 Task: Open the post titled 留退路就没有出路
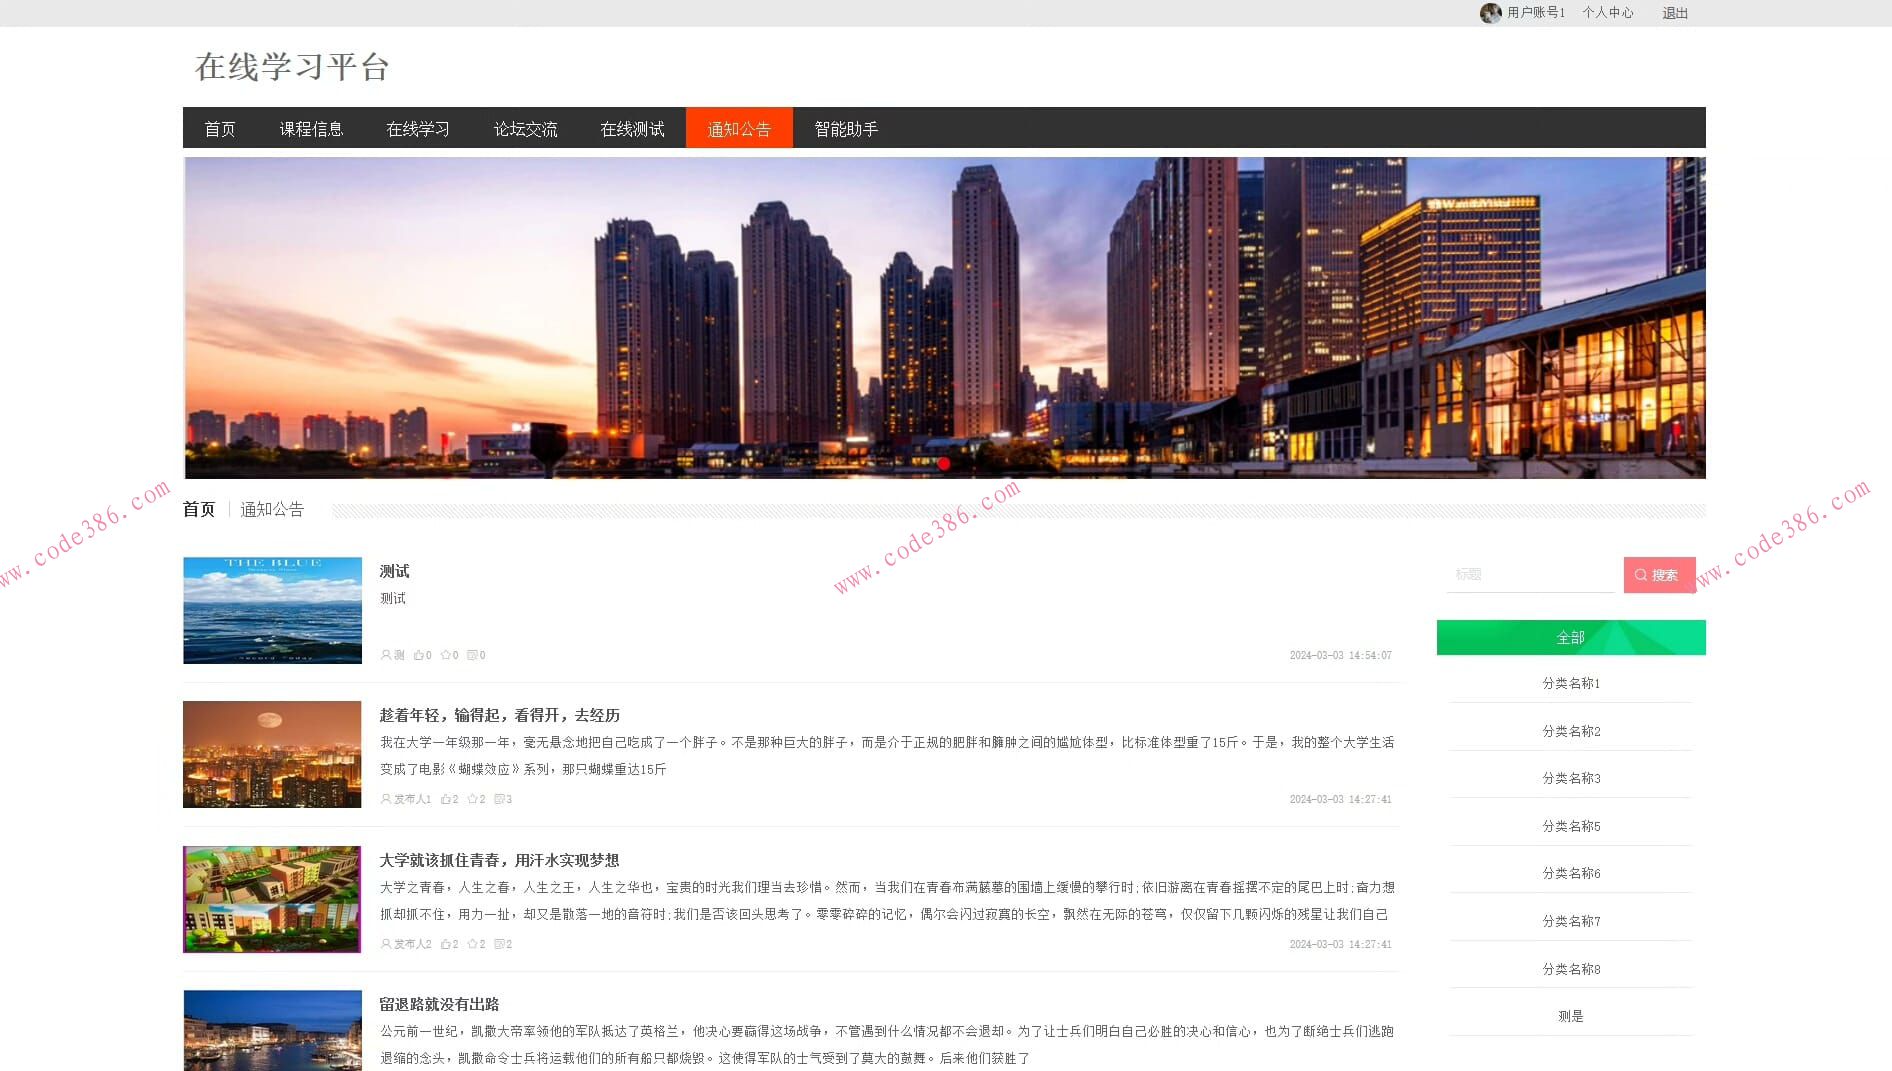(439, 1005)
